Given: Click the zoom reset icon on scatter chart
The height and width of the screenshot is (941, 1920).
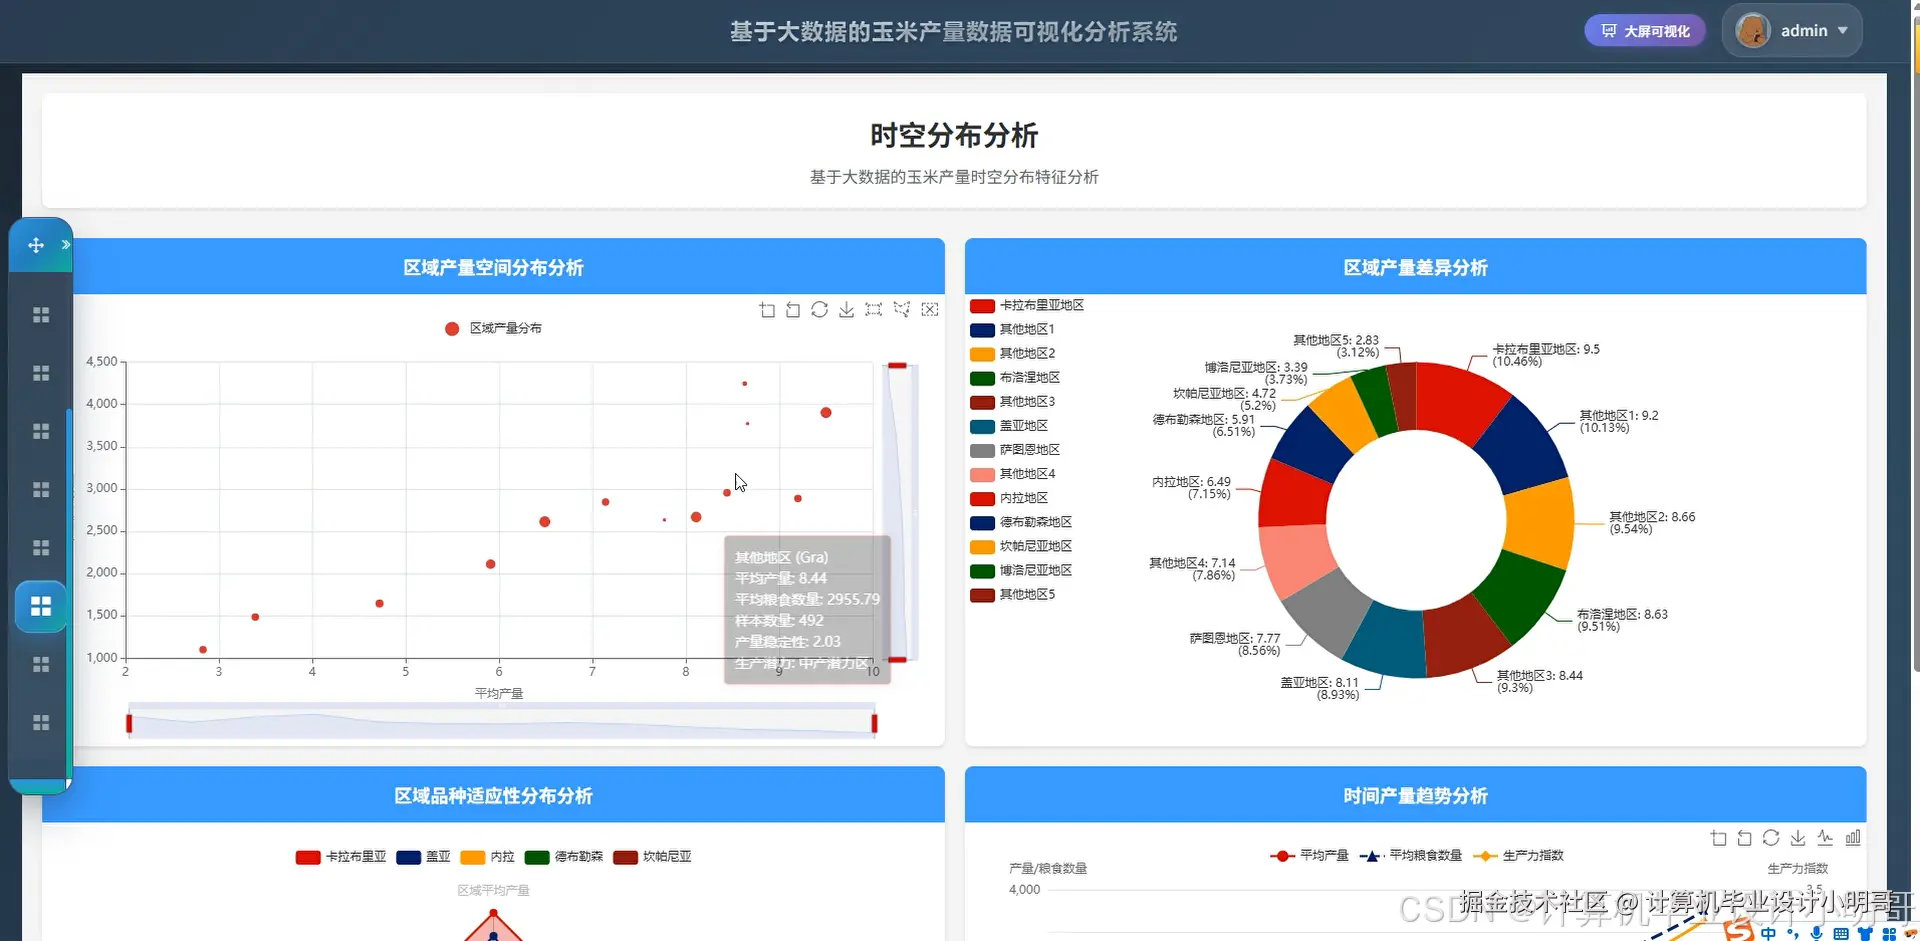Looking at the screenshot, I should [x=792, y=309].
